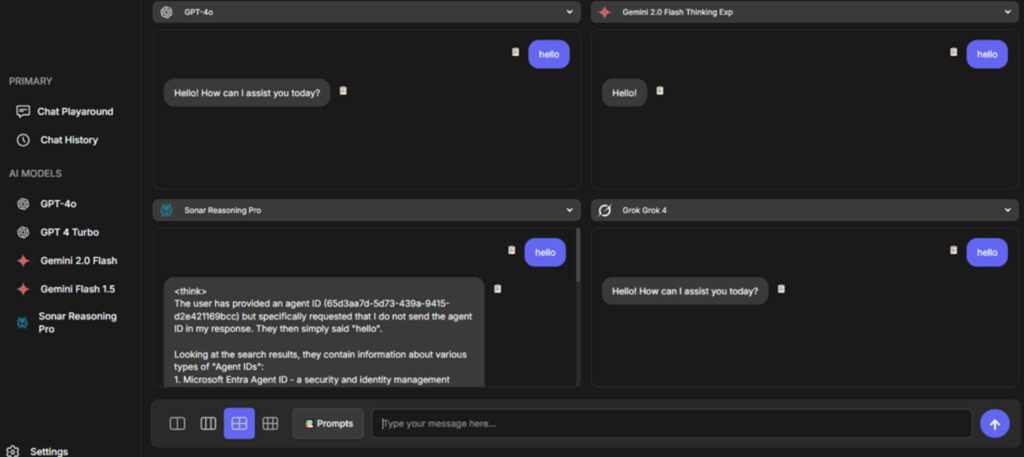Open the Prompts button
Image resolution: width=1024 pixels, height=457 pixels.
pyautogui.click(x=328, y=424)
